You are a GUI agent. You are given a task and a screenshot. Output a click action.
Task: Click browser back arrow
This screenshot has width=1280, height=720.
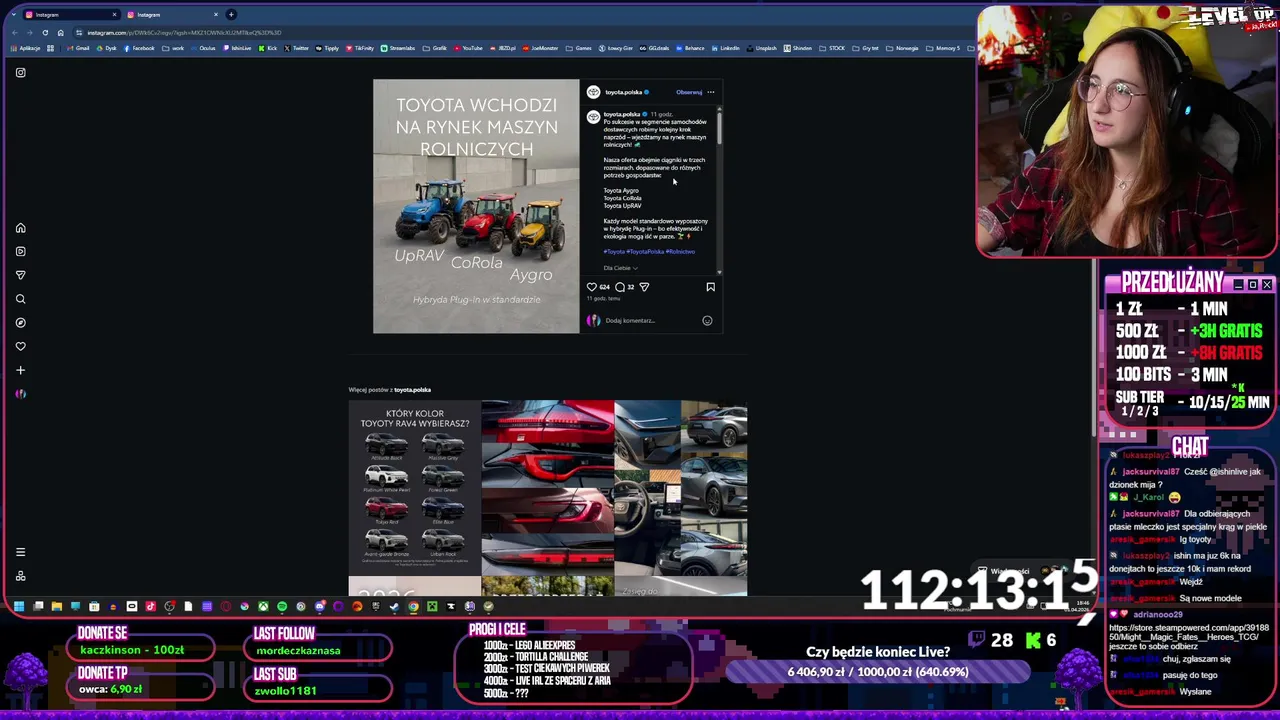[15, 32]
